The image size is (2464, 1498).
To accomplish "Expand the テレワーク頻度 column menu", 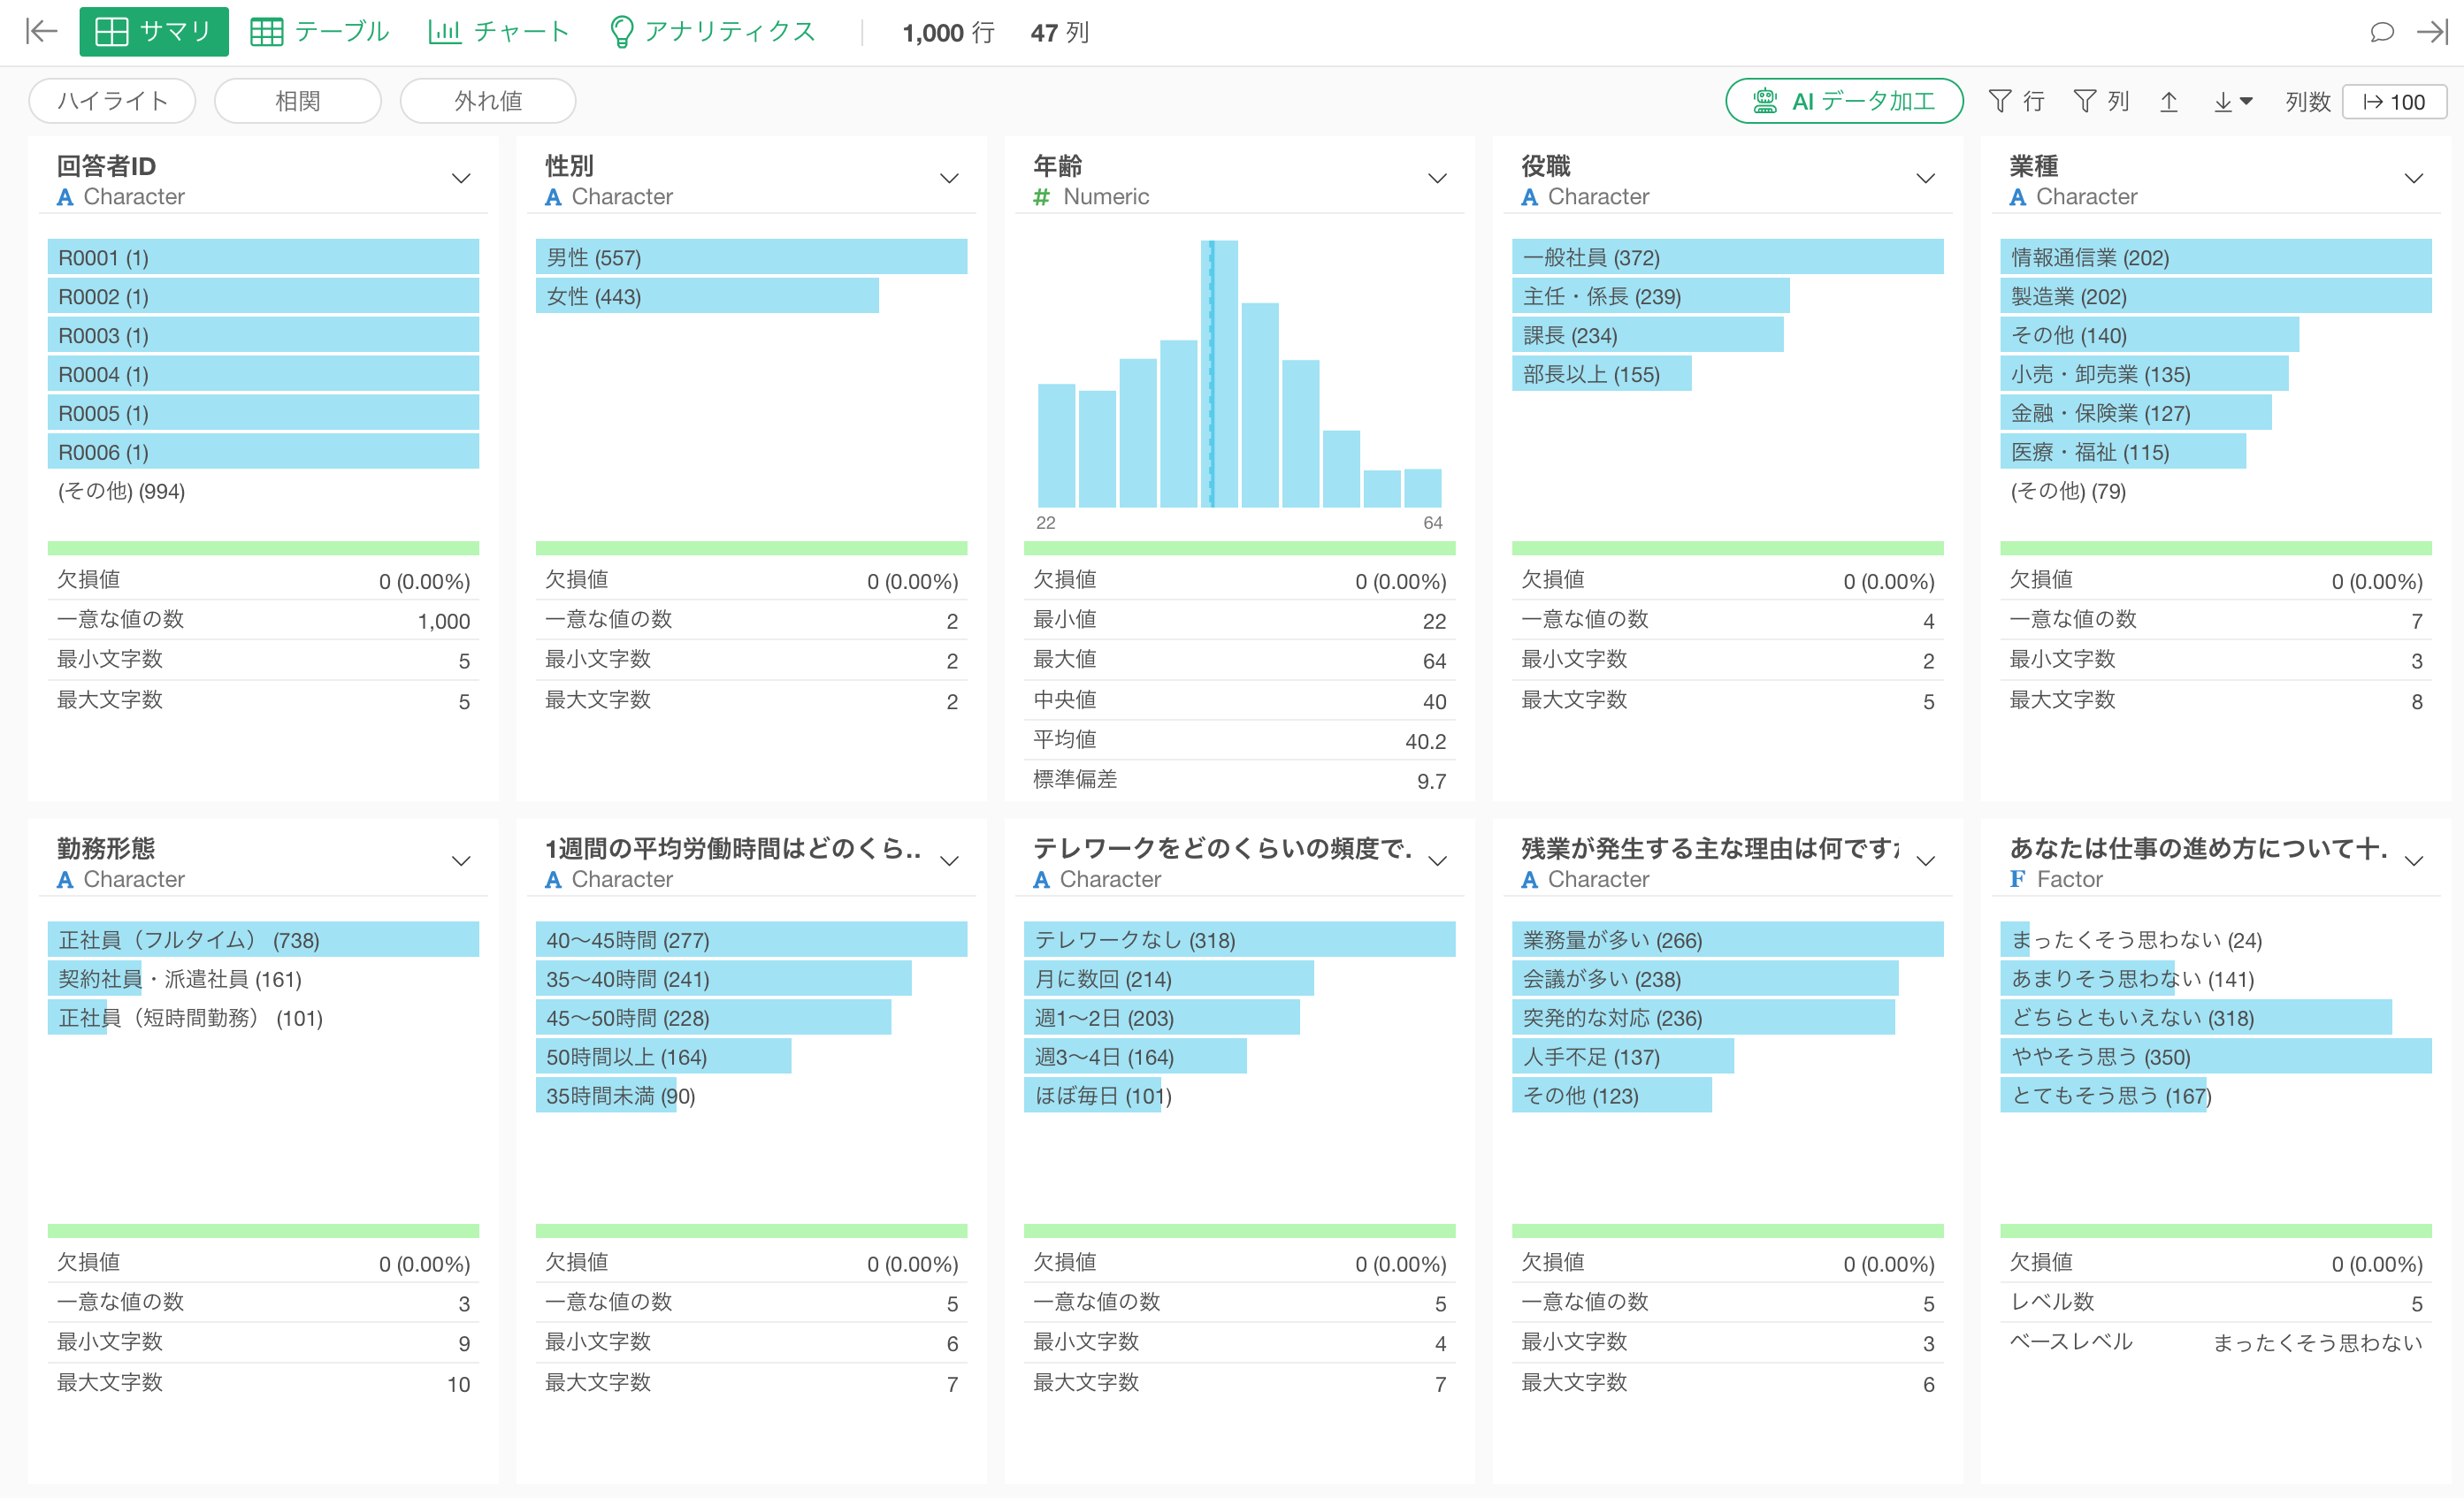I will tap(1437, 861).
